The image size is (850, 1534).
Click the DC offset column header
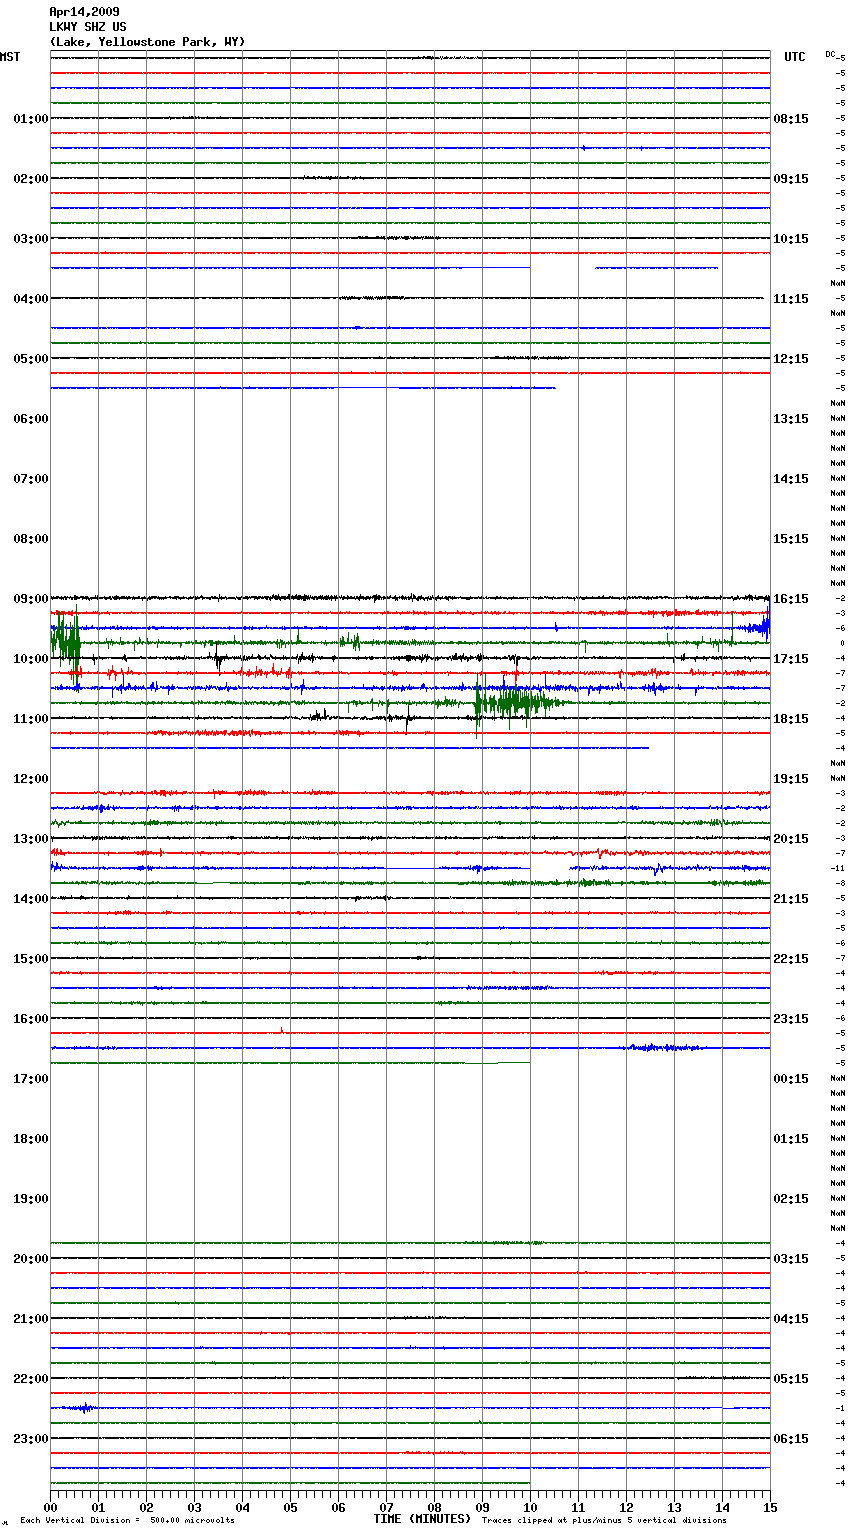coord(830,54)
